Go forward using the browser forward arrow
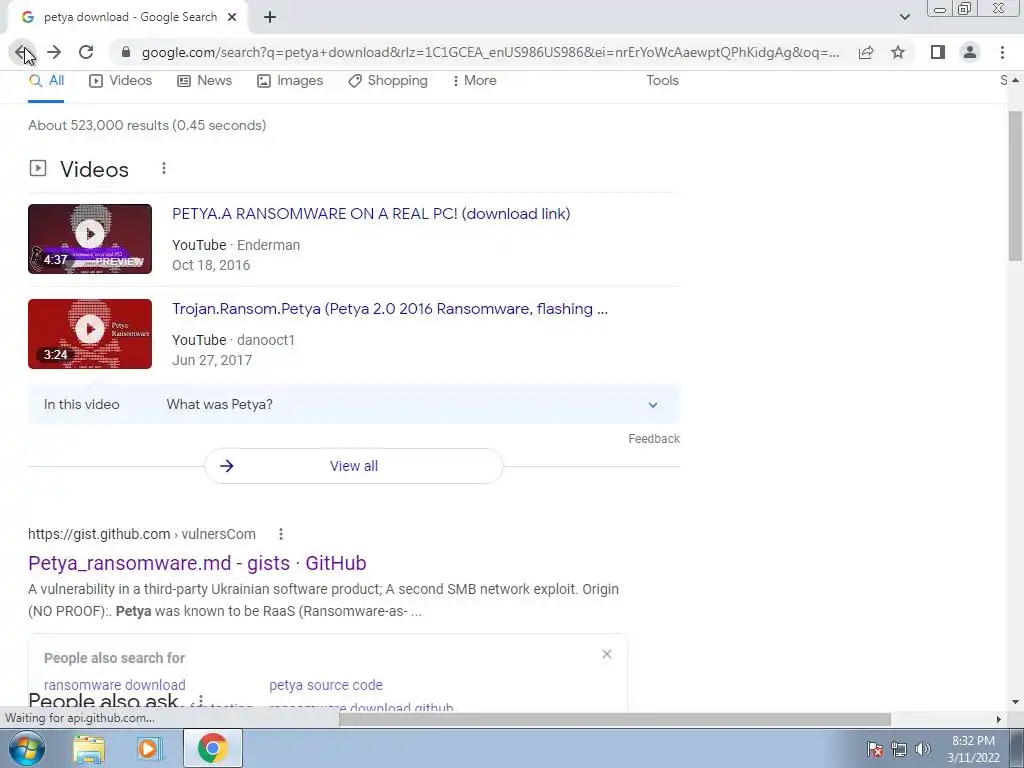1024x768 pixels. (54, 52)
